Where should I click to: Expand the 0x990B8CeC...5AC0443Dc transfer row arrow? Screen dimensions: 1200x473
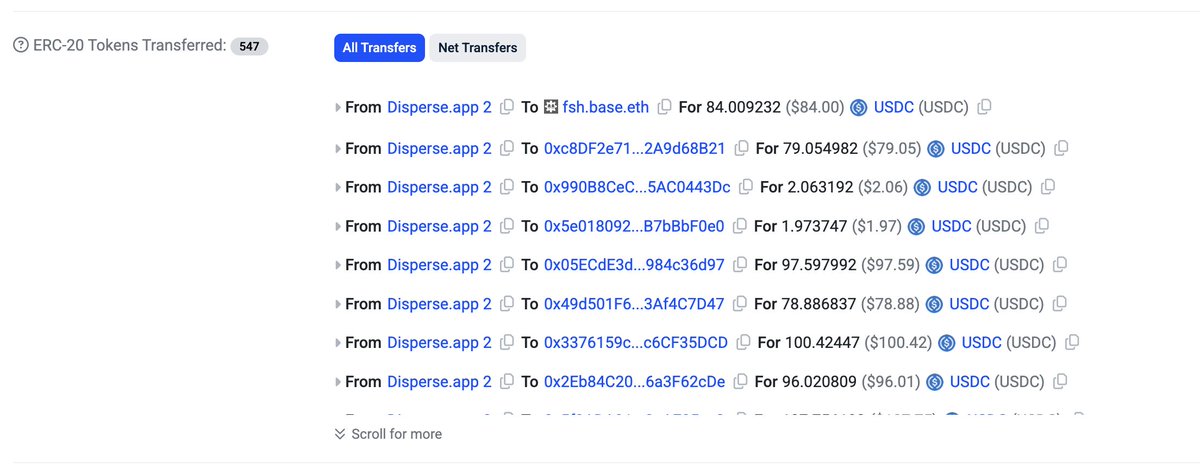click(338, 188)
